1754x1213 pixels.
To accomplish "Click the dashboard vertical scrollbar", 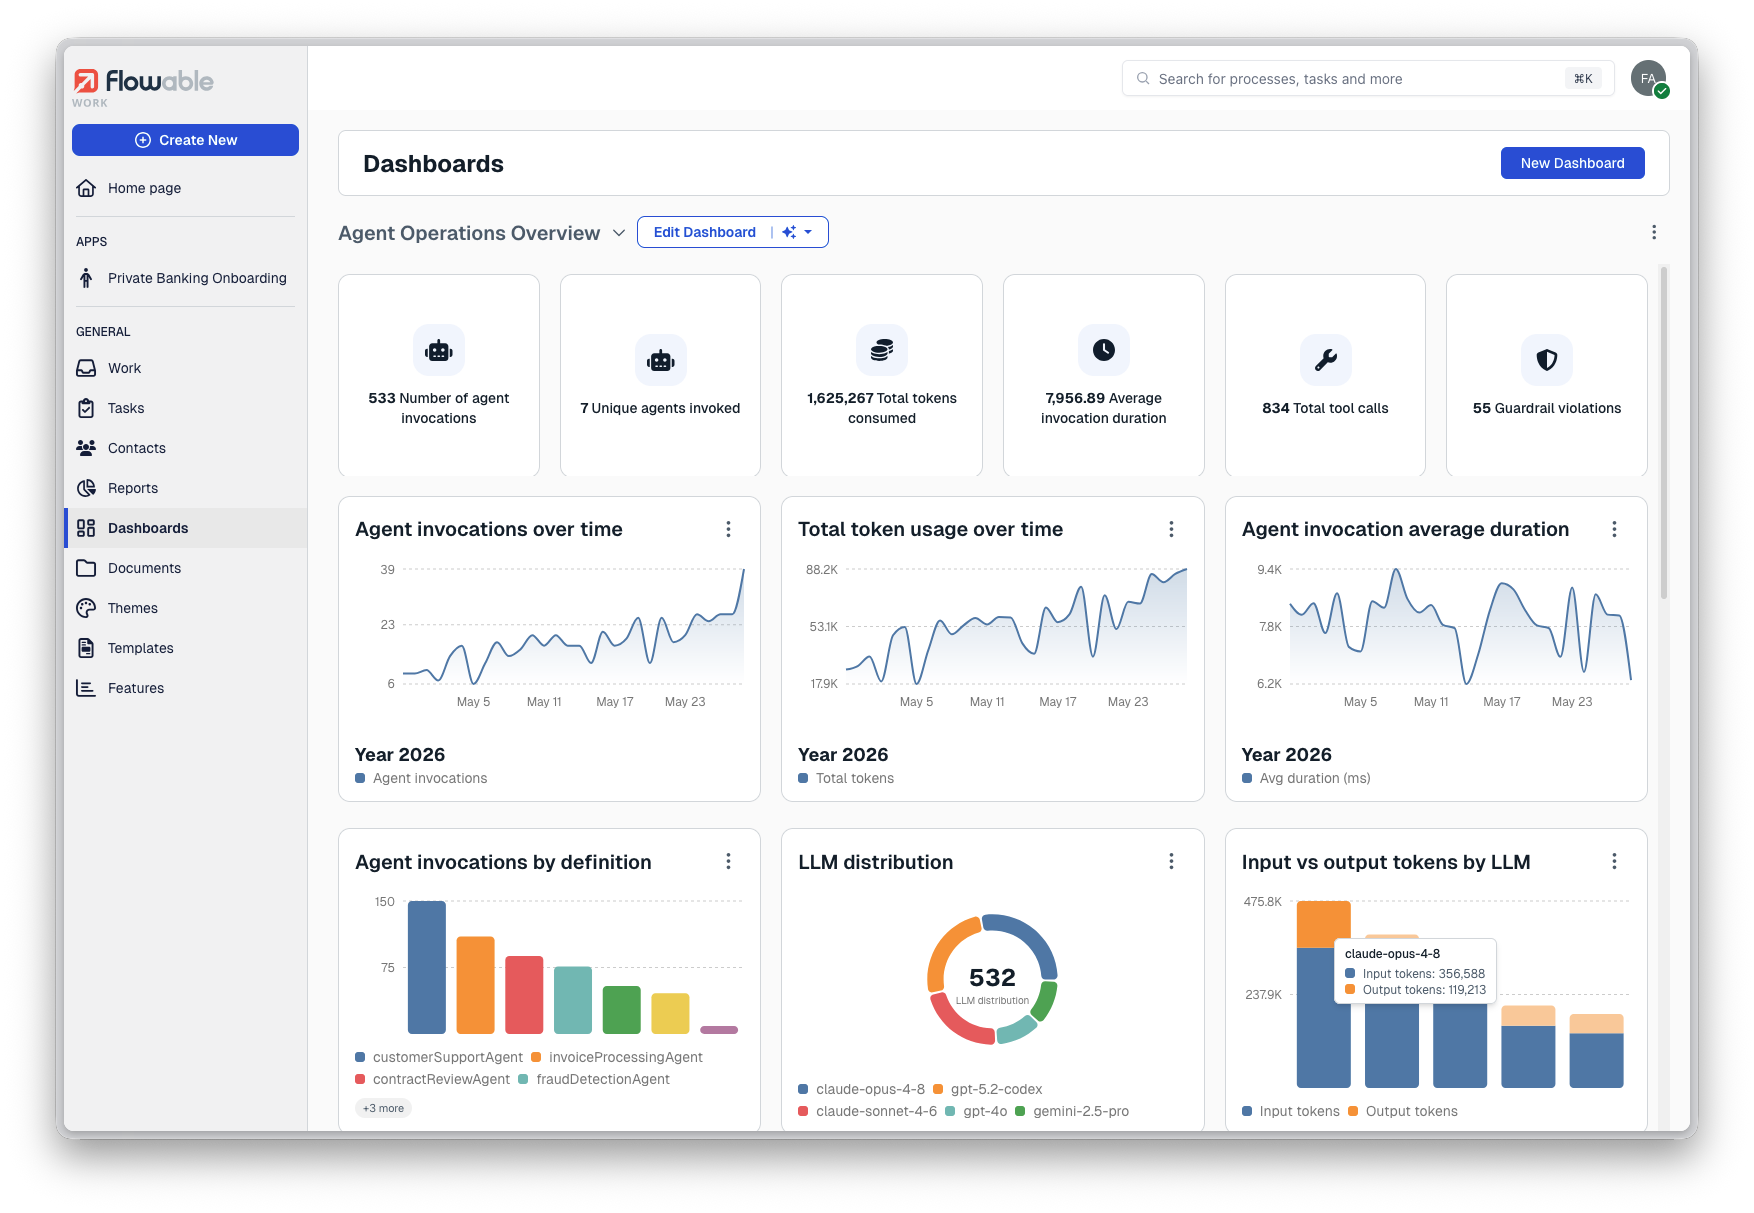I will coord(1664,432).
